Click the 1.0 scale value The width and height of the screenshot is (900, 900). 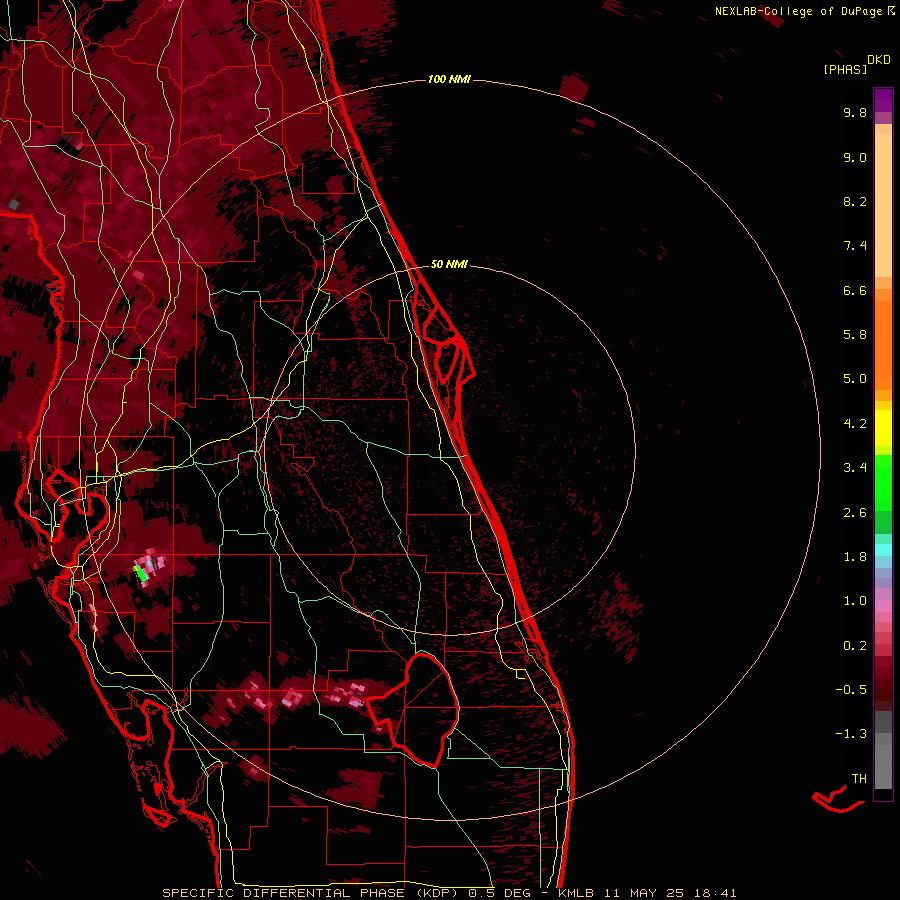tap(855, 601)
